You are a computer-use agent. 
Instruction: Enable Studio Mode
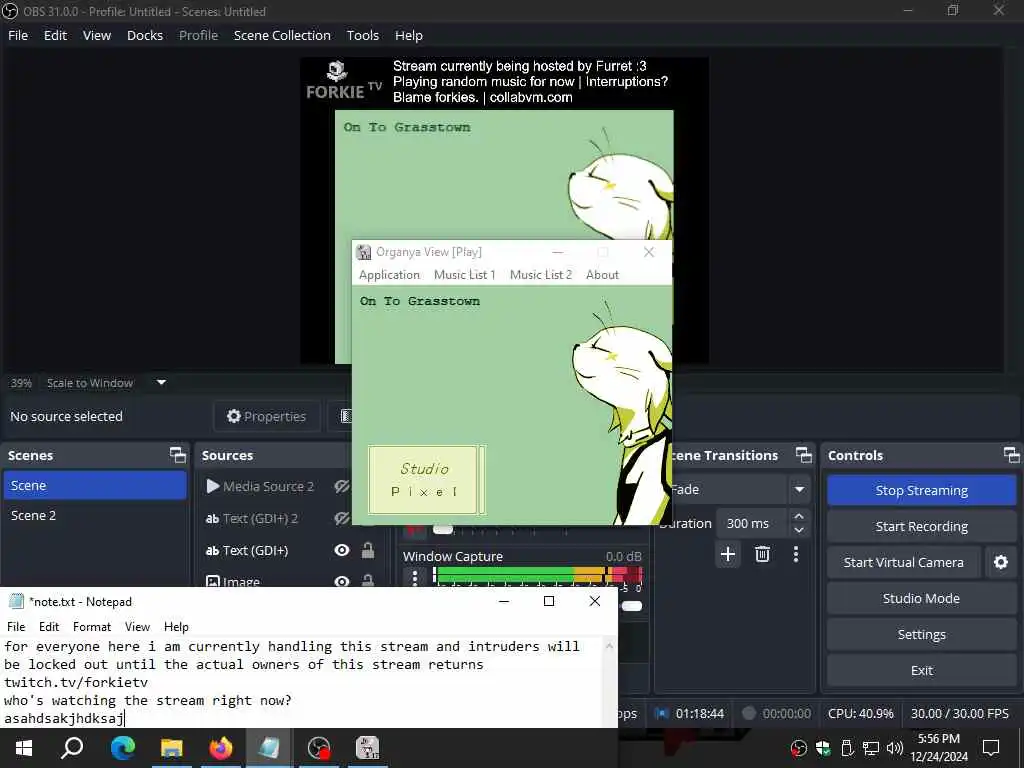coord(921,598)
